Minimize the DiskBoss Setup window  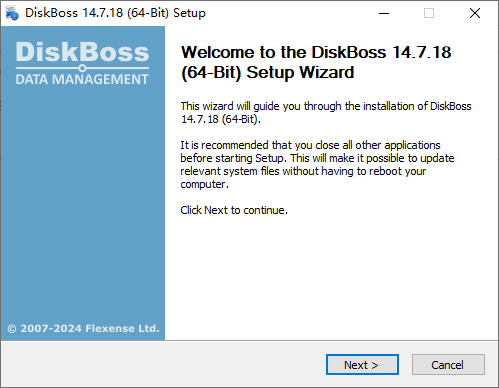pyautogui.click(x=384, y=13)
